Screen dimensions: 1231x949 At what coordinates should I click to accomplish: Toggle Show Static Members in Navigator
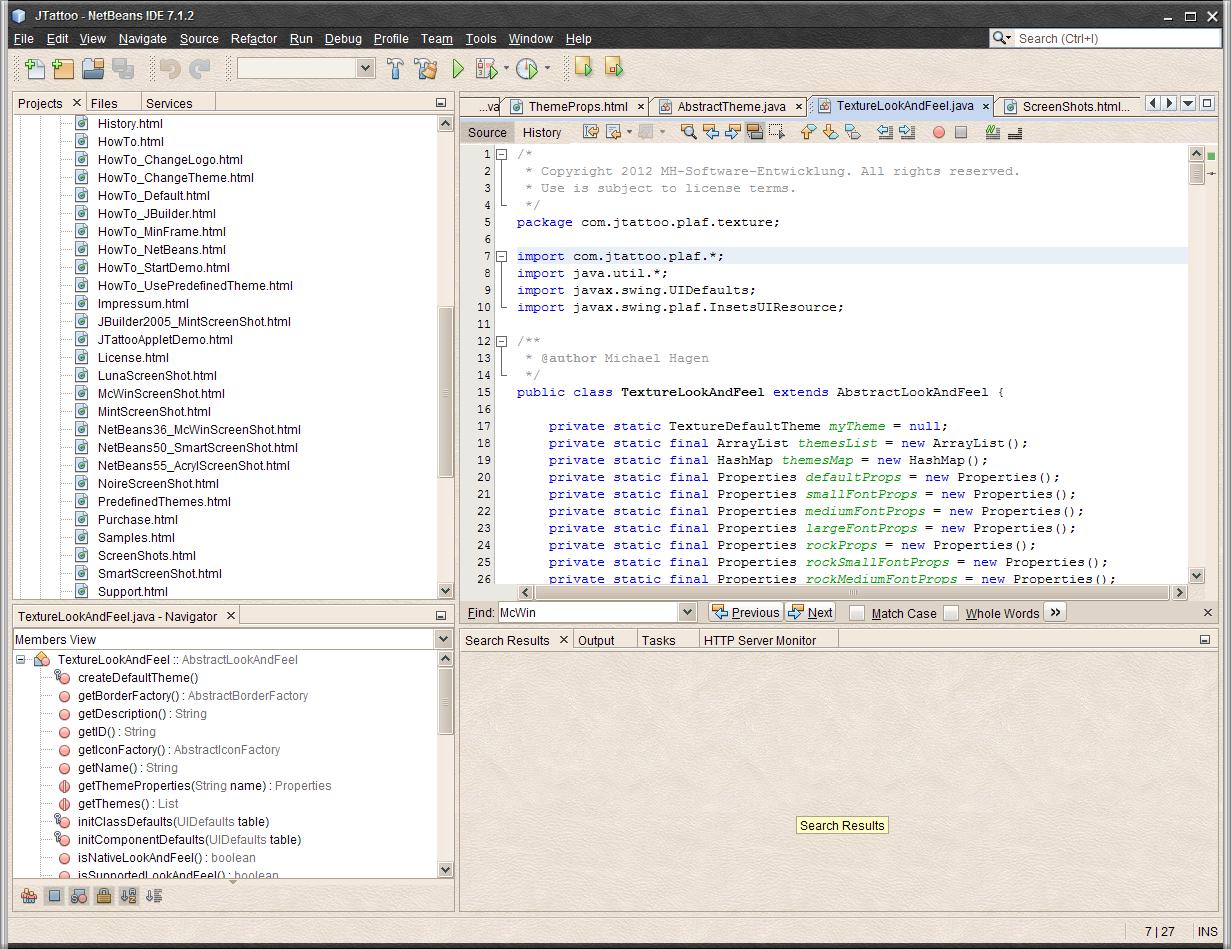pos(79,896)
